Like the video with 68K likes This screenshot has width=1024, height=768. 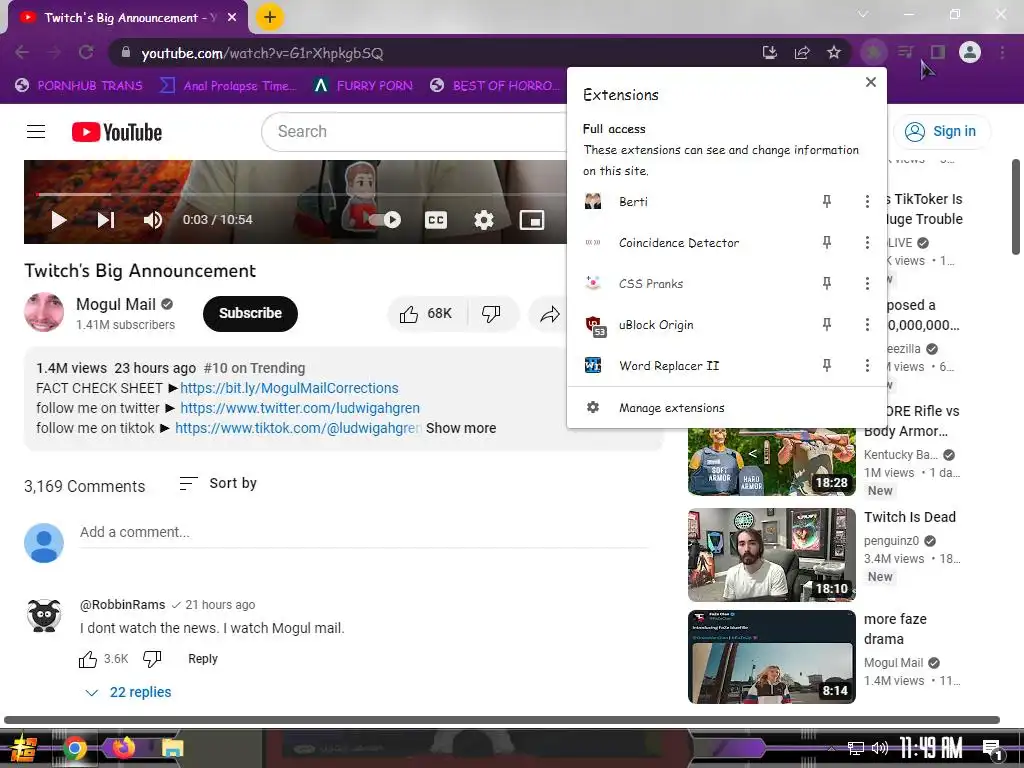click(426, 314)
